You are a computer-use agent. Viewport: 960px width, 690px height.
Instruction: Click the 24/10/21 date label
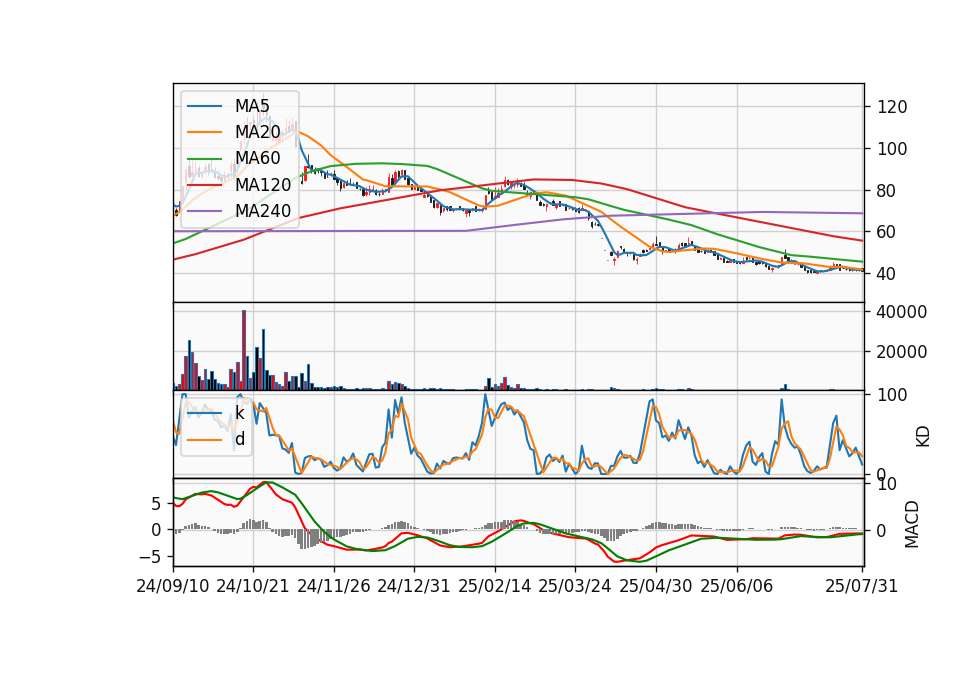click(253, 586)
